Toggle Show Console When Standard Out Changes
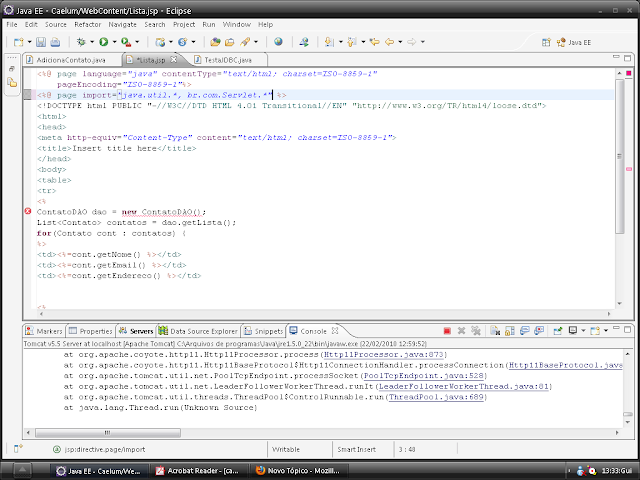 pos(524,331)
